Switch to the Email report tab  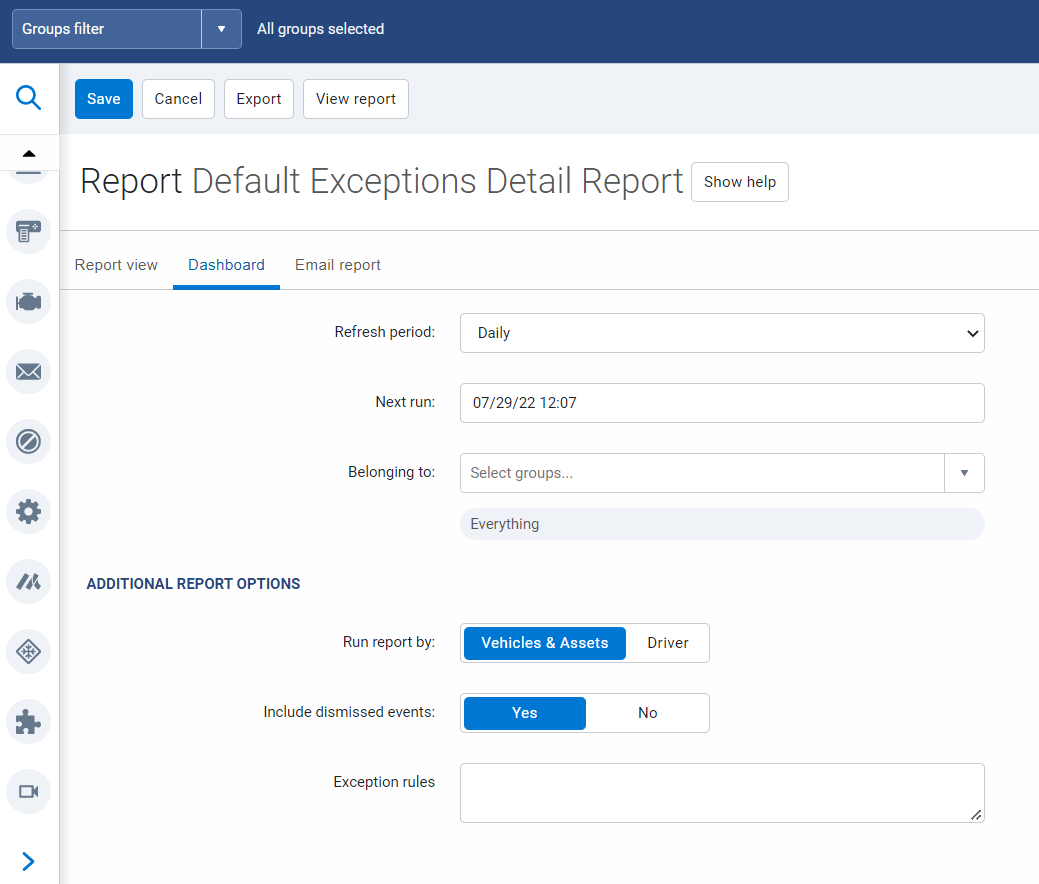tap(337, 264)
